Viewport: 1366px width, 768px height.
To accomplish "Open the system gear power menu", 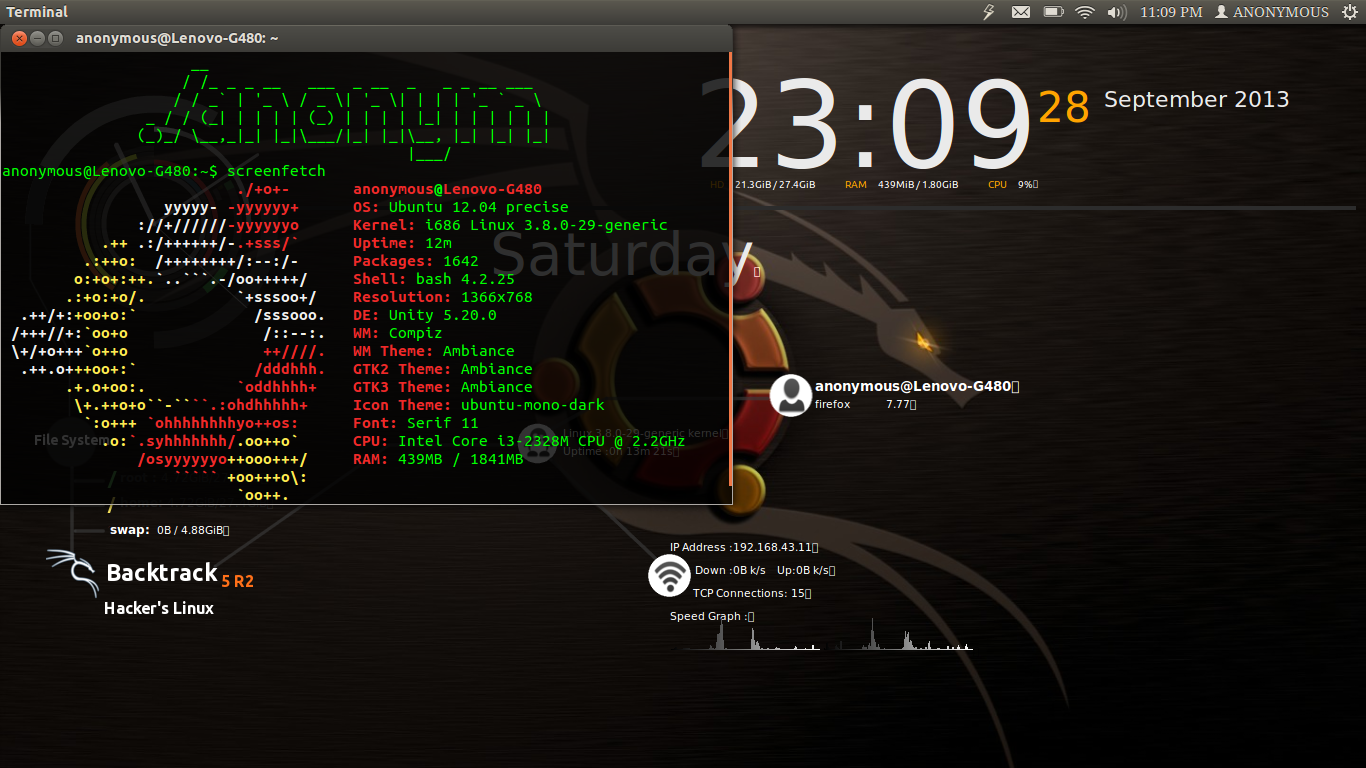I will 1351,12.
